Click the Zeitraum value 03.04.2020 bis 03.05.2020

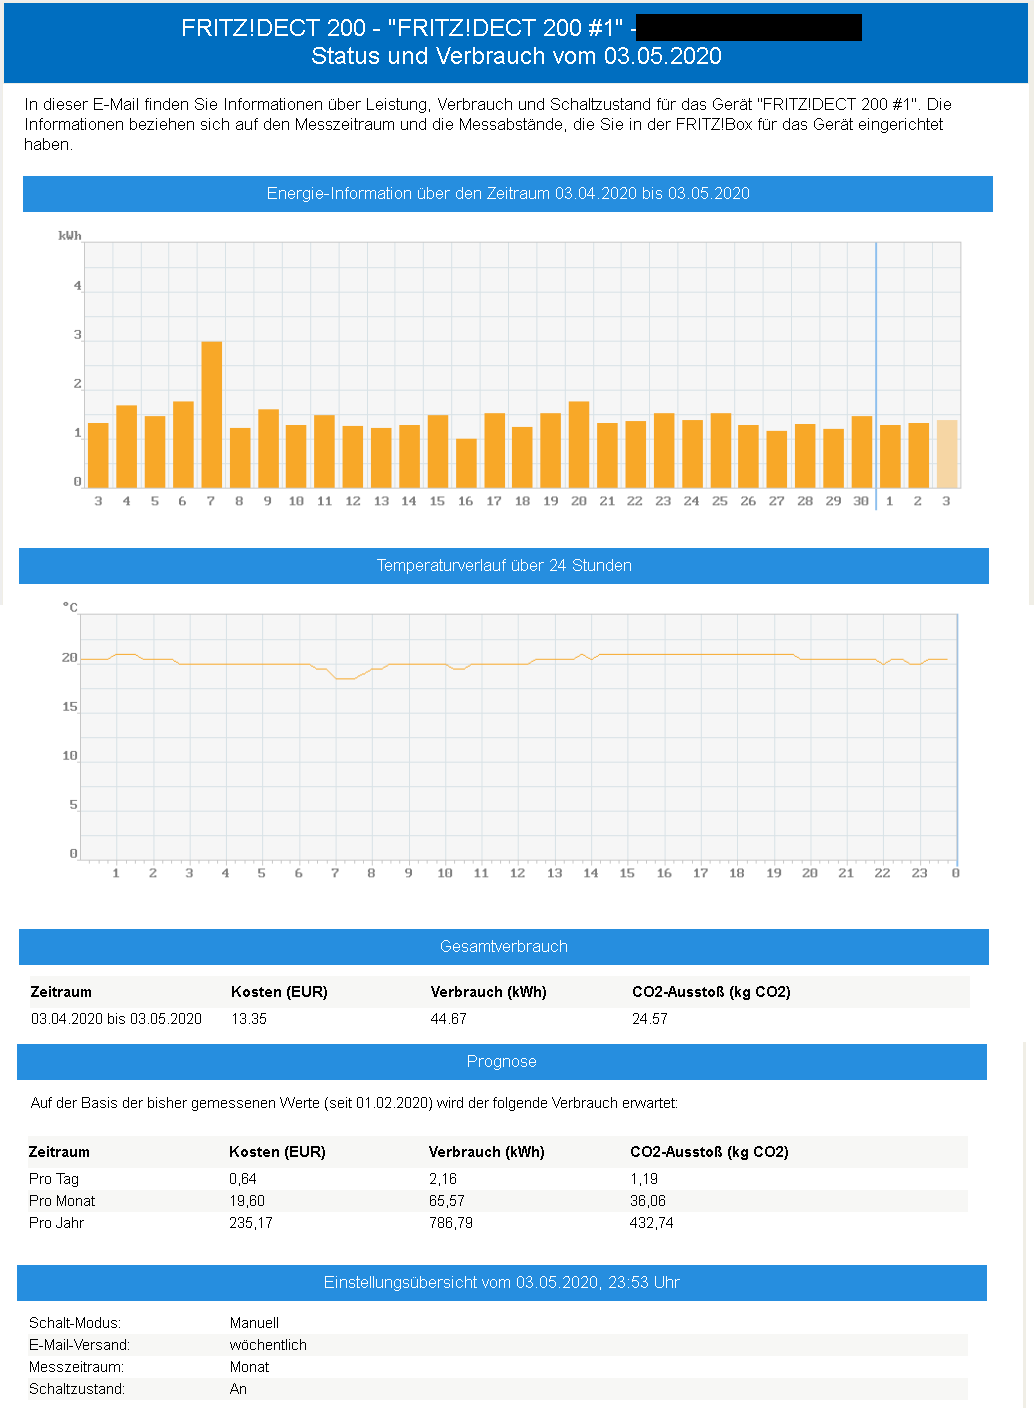point(115,1018)
